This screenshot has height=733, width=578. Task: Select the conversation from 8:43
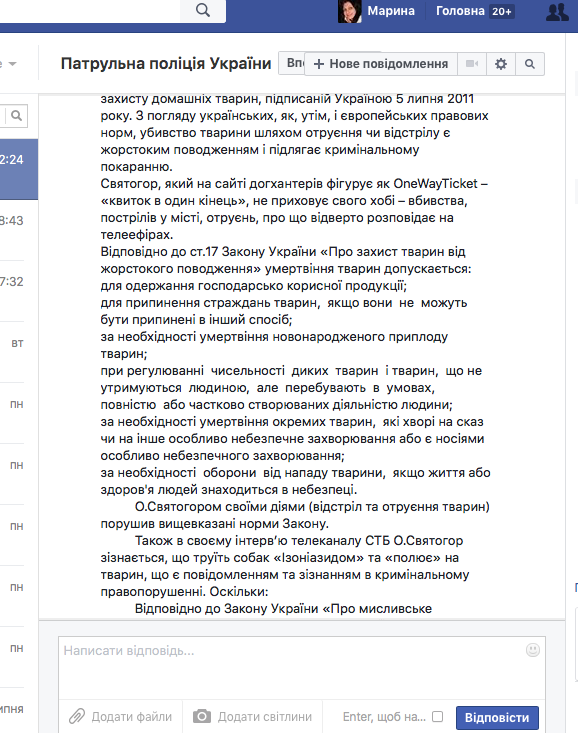coord(19,230)
